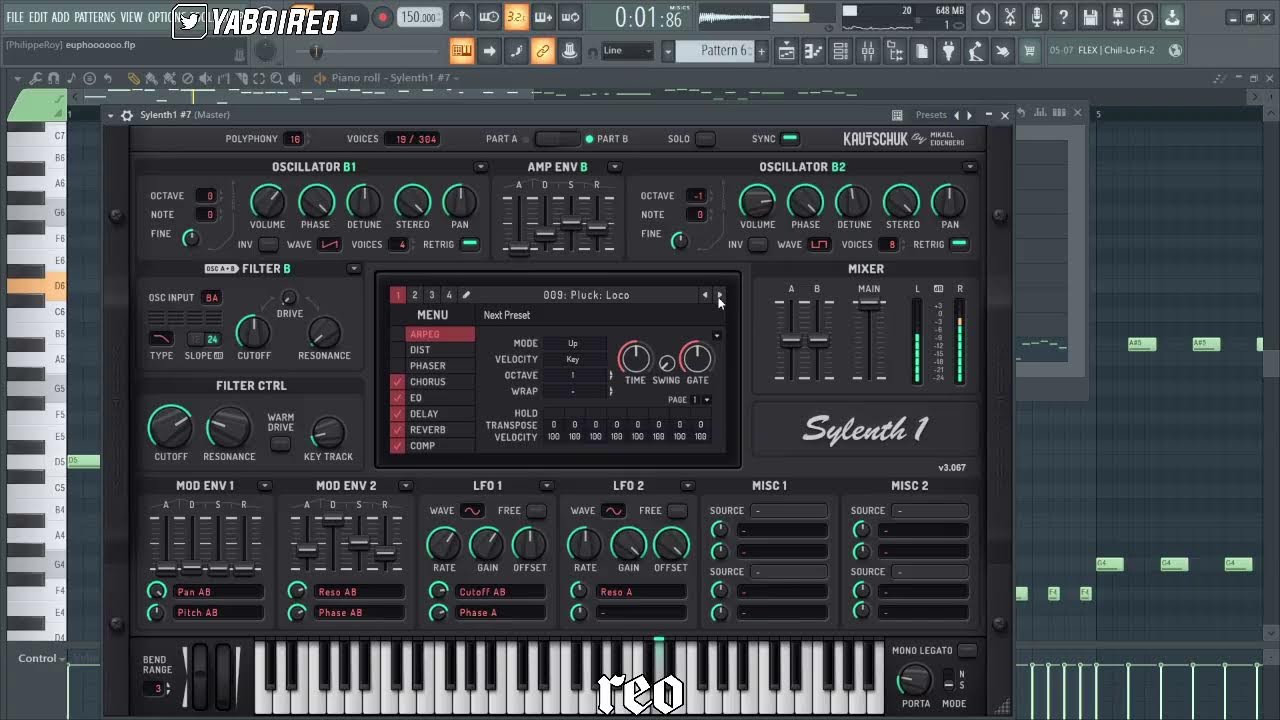The image size is (1280, 720).
Task: Enable LFO 1 FREE switch
Action: click(x=537, y=511)
